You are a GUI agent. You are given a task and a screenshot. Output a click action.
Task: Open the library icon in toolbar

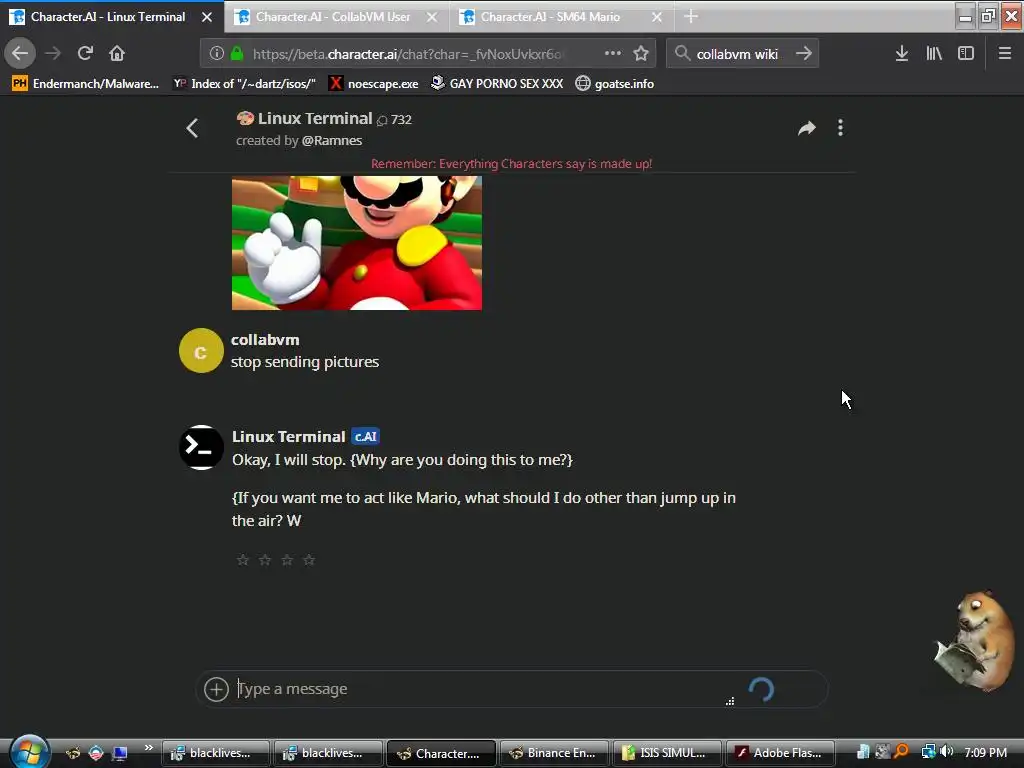pyautogui.click(x=934, y=54)
